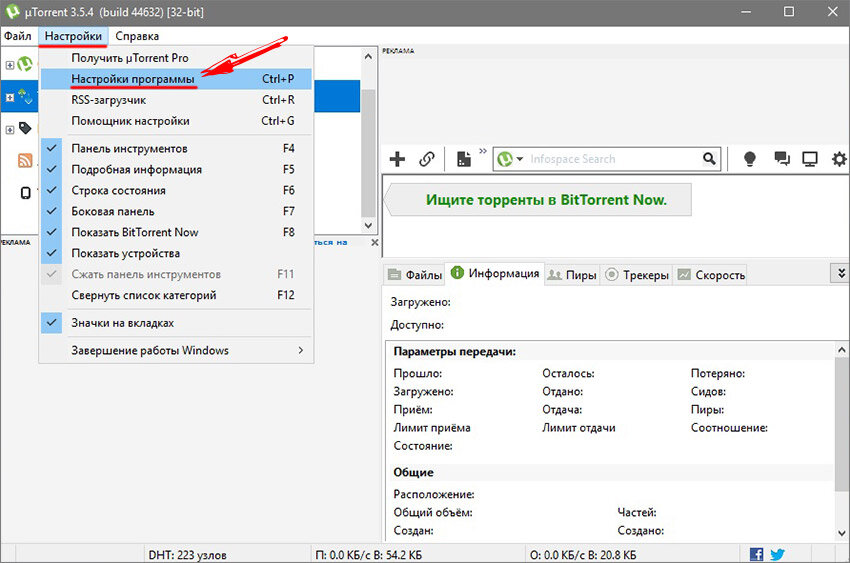The height and width of the screenshot is (563, 850).
Task: Click the Twitter bird icon in status bar
Action: [x=777, y=554]
